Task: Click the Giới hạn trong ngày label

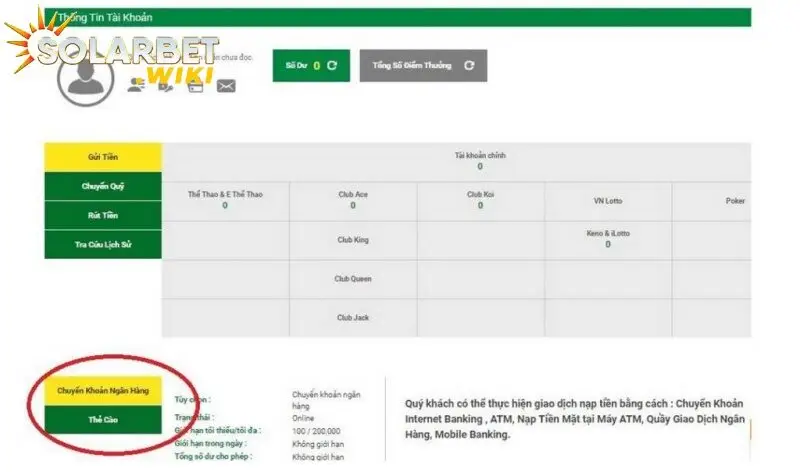Action: tap(211, 443)
